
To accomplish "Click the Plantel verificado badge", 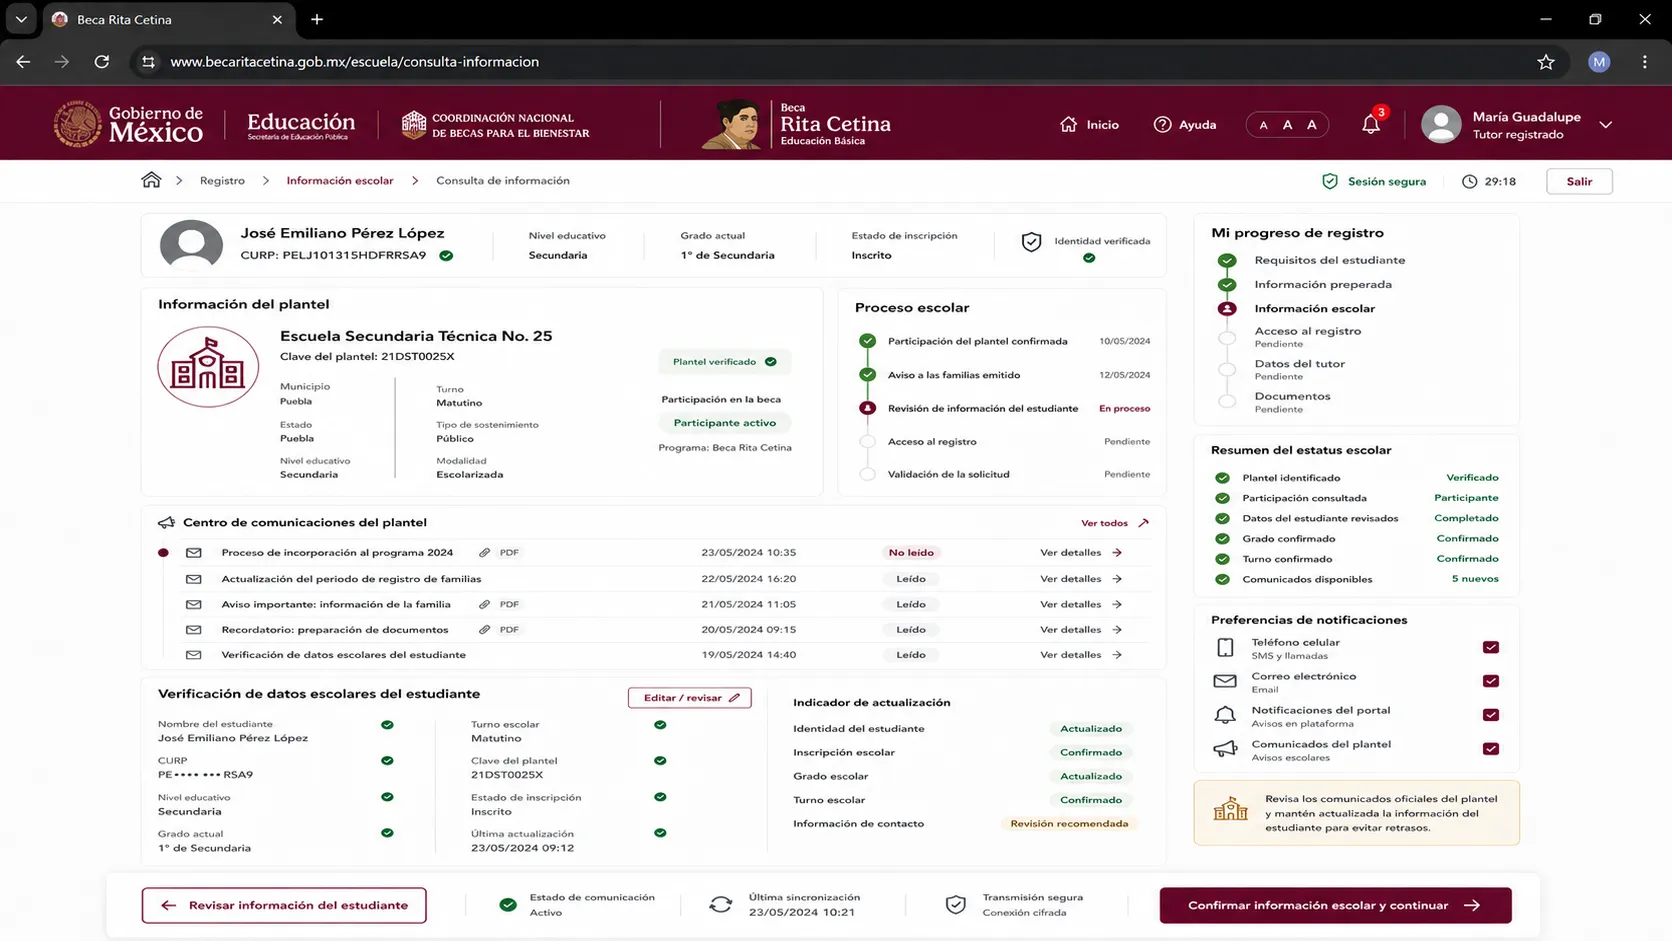I will [x=725, y=362].
